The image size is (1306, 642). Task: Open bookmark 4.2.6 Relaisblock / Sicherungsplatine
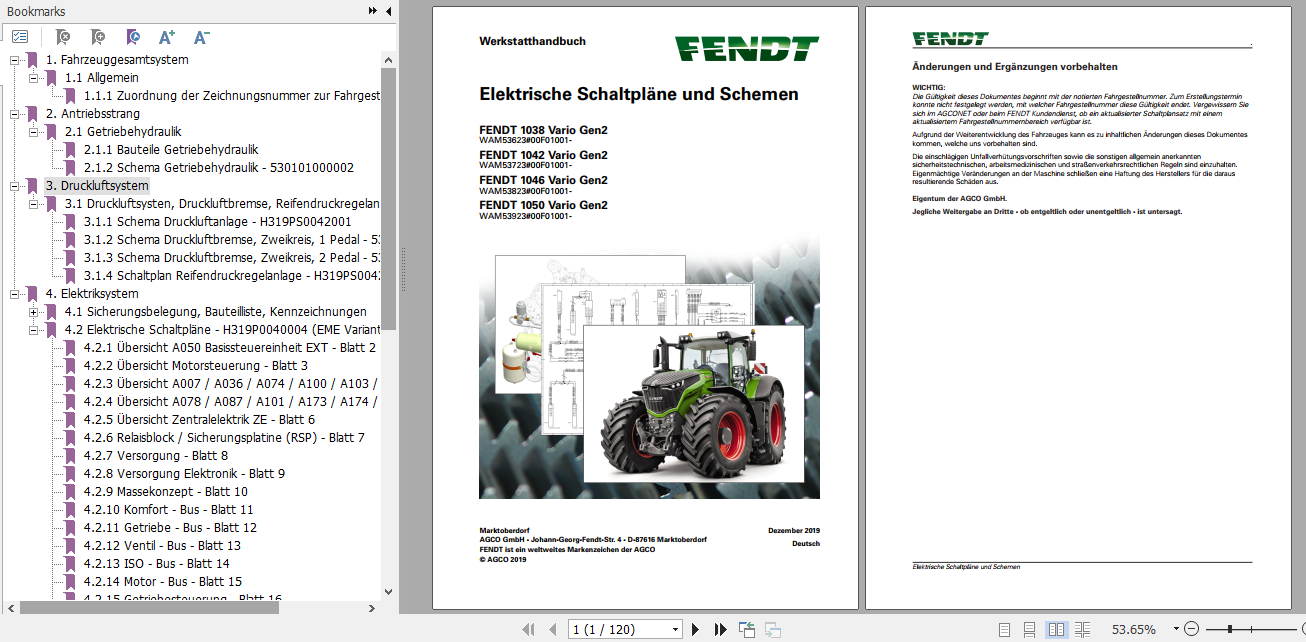(224, 438)
